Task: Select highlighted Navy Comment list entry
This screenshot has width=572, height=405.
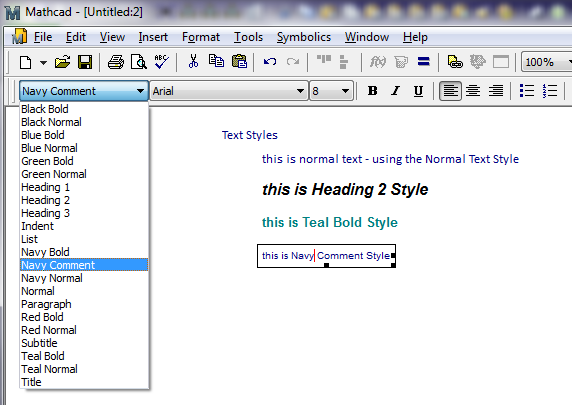Action: 84,265
